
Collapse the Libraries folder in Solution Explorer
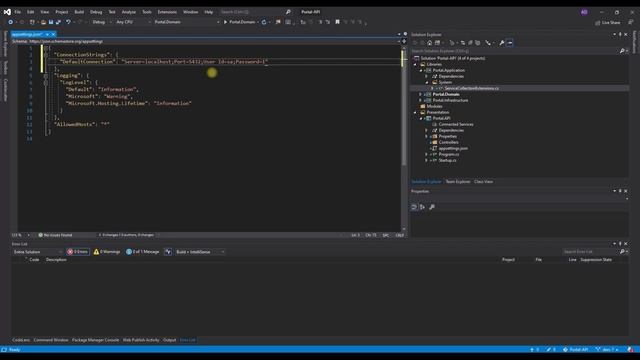tap(415, 64)
